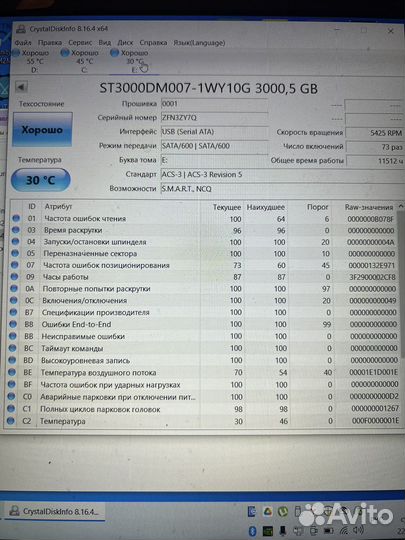
Task: Click the Порог column header
Action: 318,207
